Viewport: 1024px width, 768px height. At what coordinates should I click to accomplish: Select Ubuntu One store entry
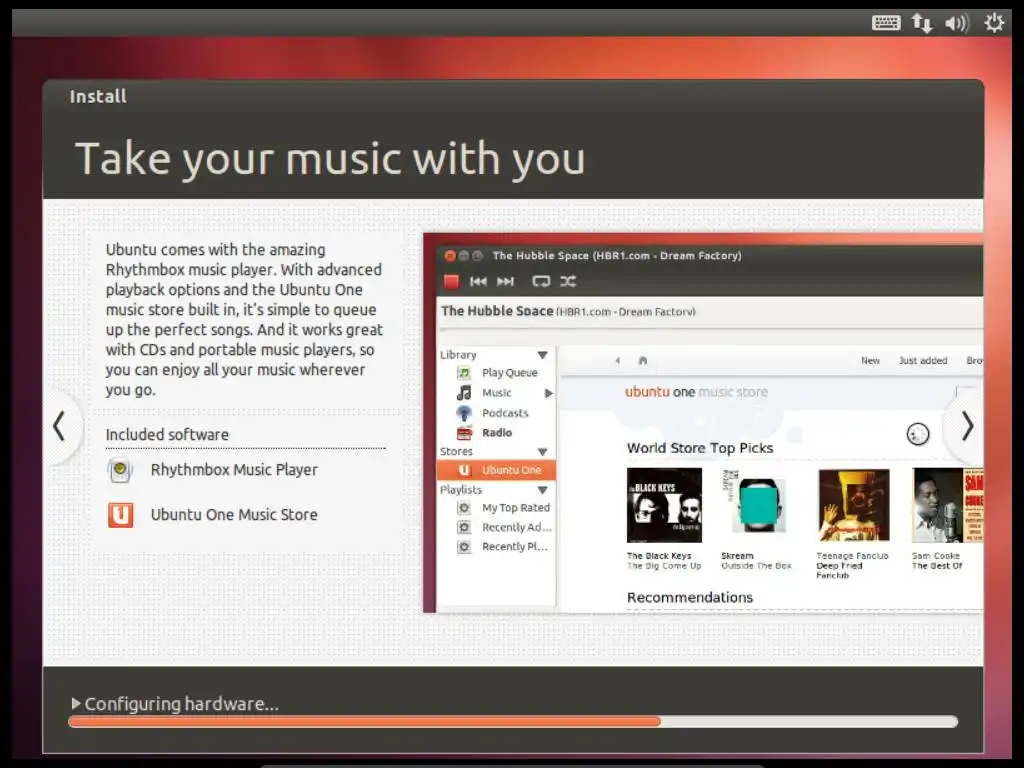click(496, 470)
